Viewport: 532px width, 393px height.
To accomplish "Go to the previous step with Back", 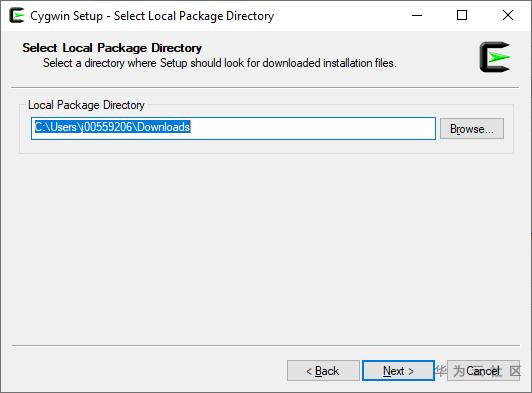I will [323, 371].
